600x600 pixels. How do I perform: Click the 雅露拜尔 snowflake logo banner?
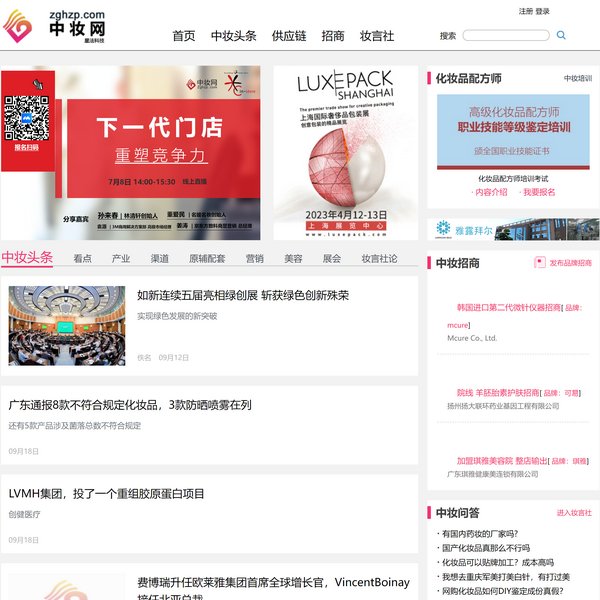click(x=466, y=230)
